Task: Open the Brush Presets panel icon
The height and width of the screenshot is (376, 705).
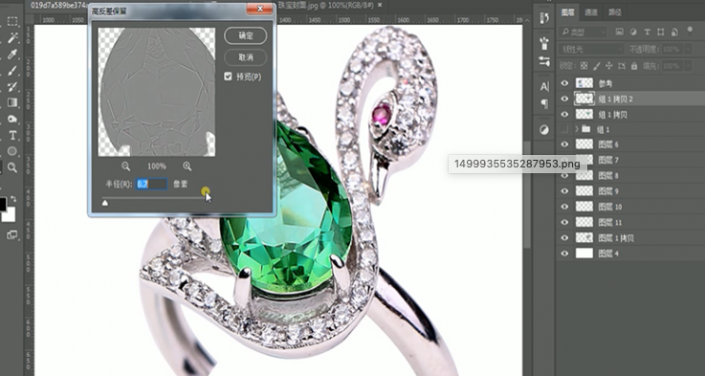Action: pyautogui.click(x=544, y=44)
